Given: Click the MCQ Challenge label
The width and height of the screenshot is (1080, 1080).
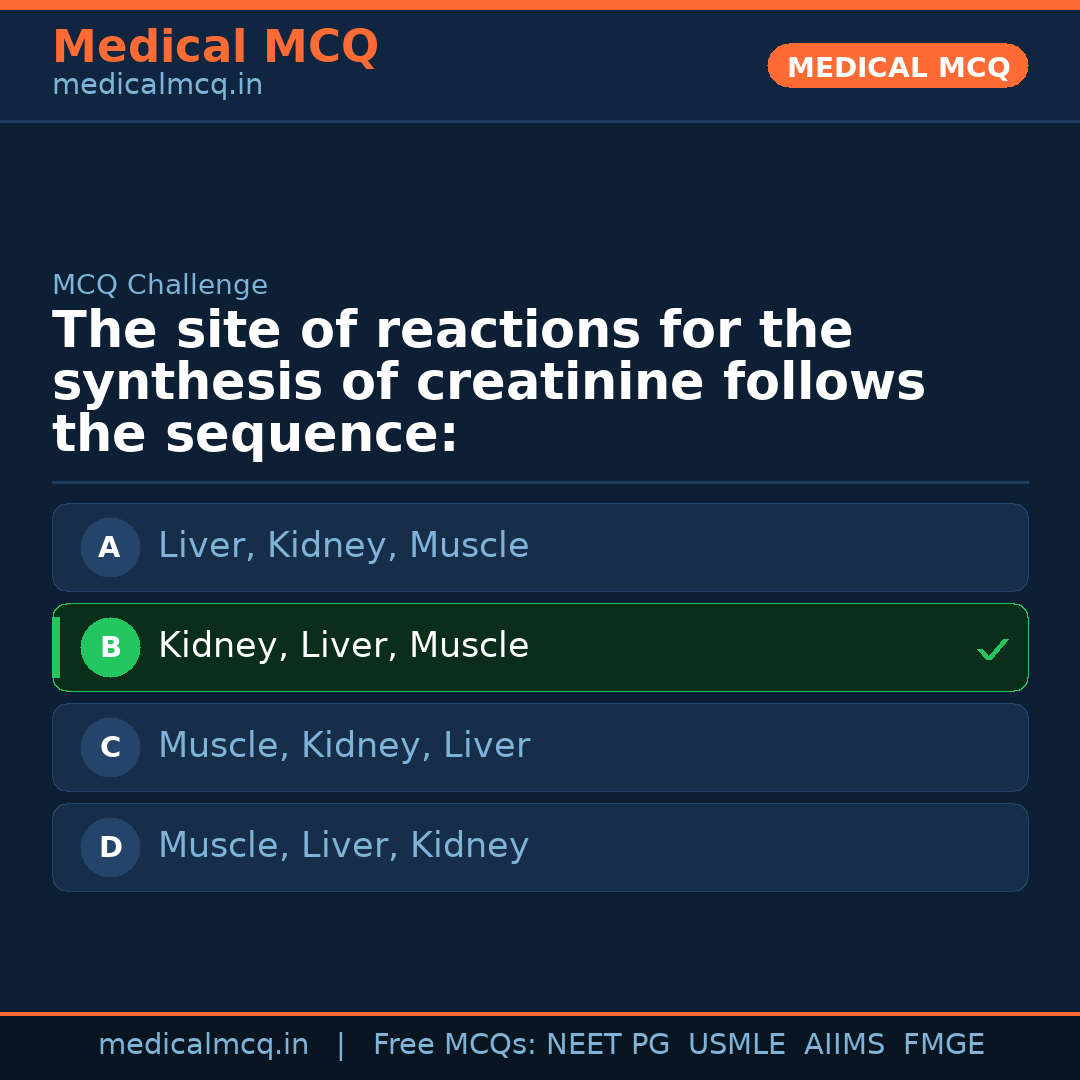Looking at the screenshot, I should (160, 285).
